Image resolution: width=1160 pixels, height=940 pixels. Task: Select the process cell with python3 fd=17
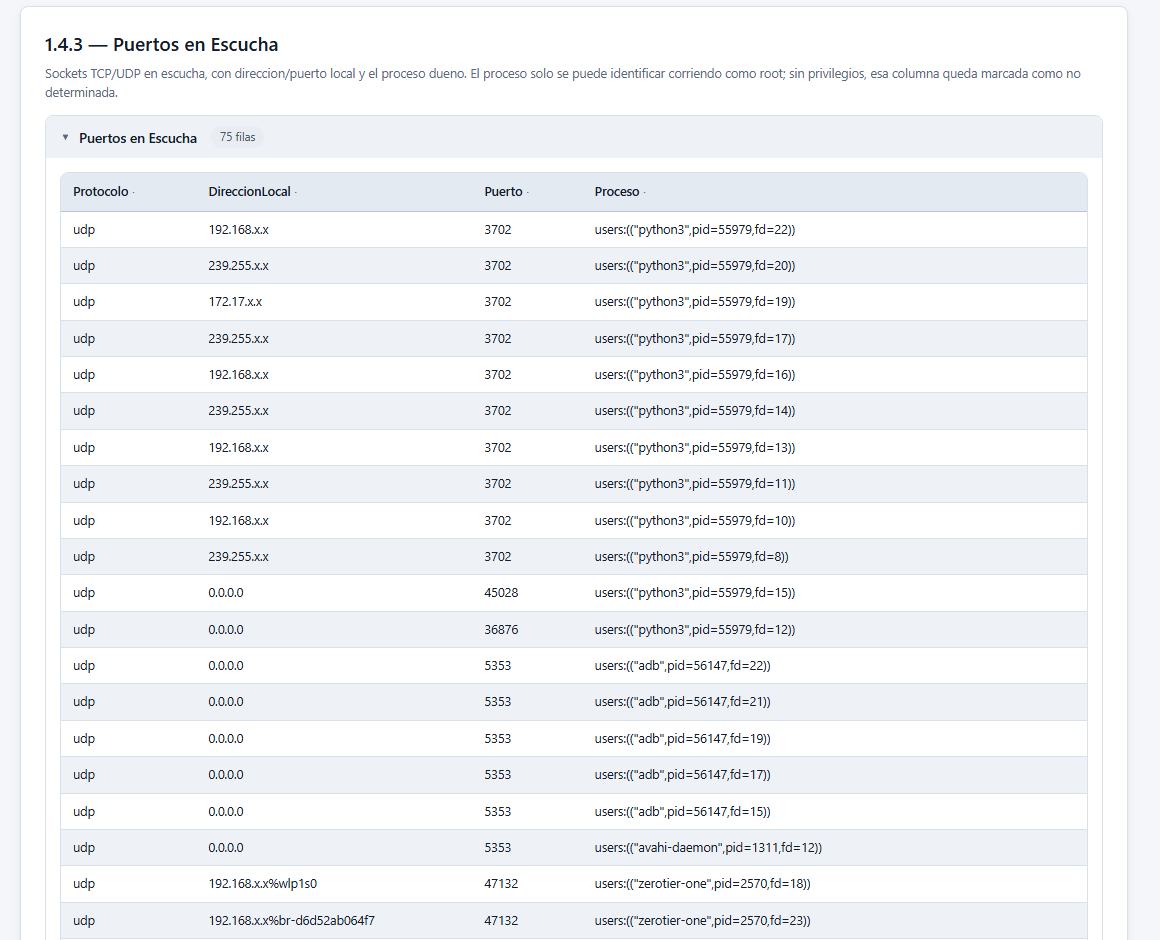[x=695, y=339]
